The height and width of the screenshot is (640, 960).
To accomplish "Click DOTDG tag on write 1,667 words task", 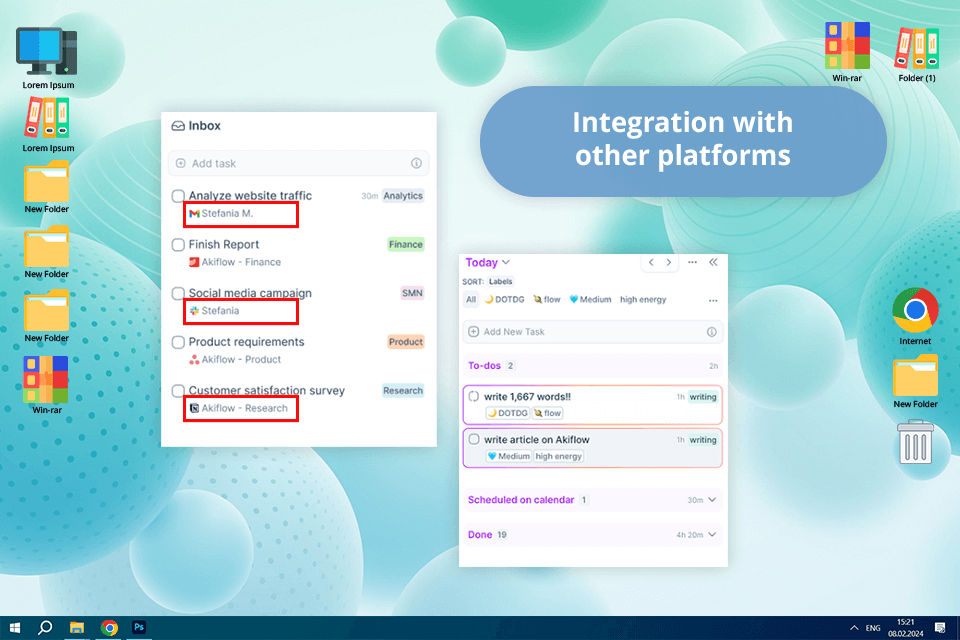I will click(508, 413).
